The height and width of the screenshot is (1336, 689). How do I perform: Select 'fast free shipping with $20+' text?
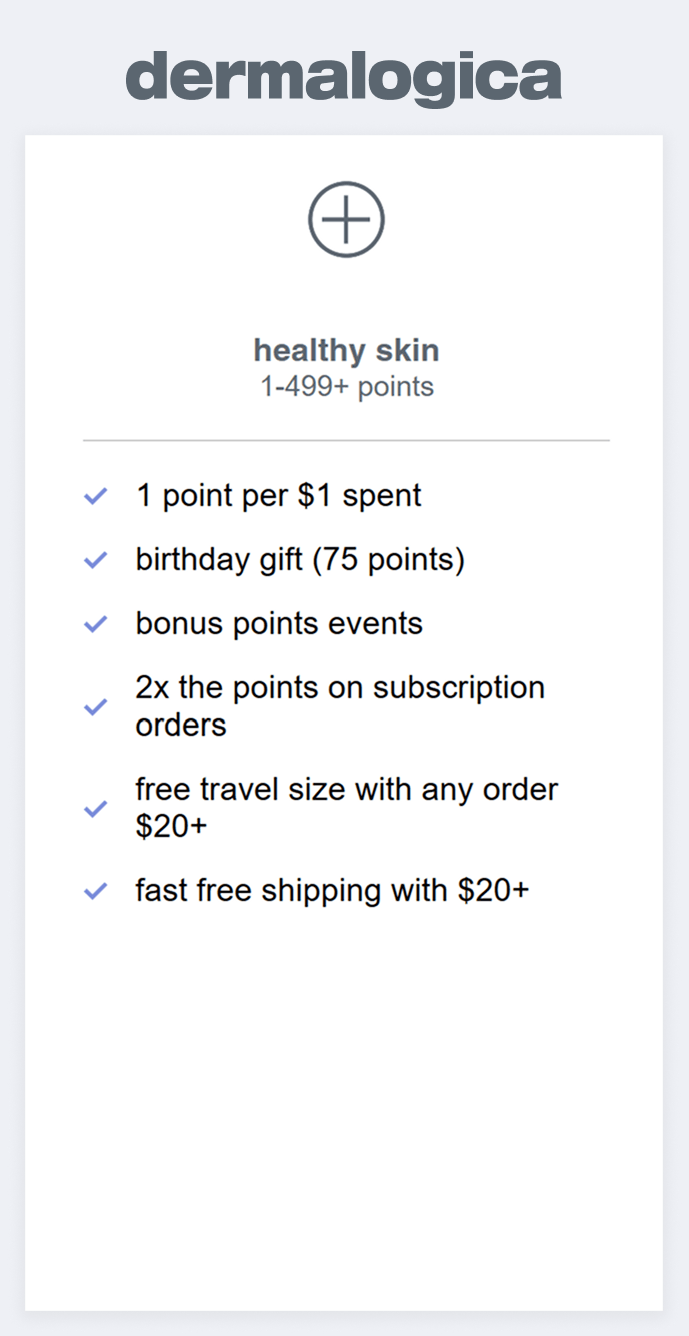point(332,890)
